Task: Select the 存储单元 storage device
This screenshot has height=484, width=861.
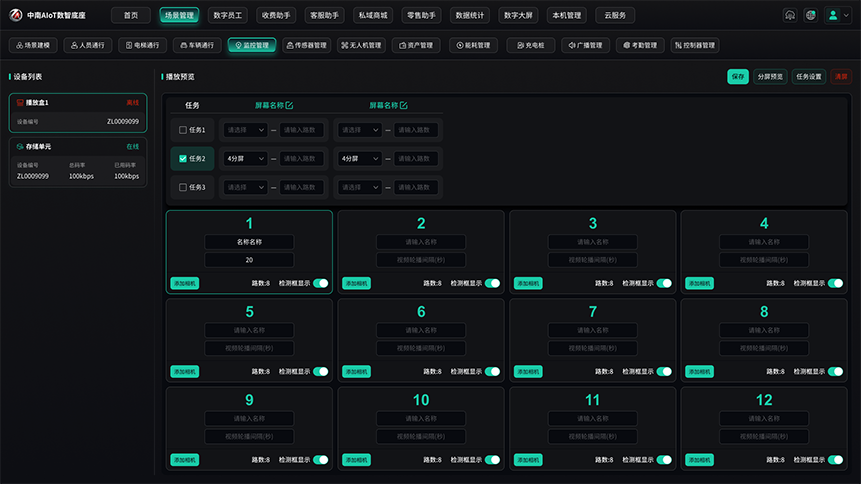Action: click(78, 162)
